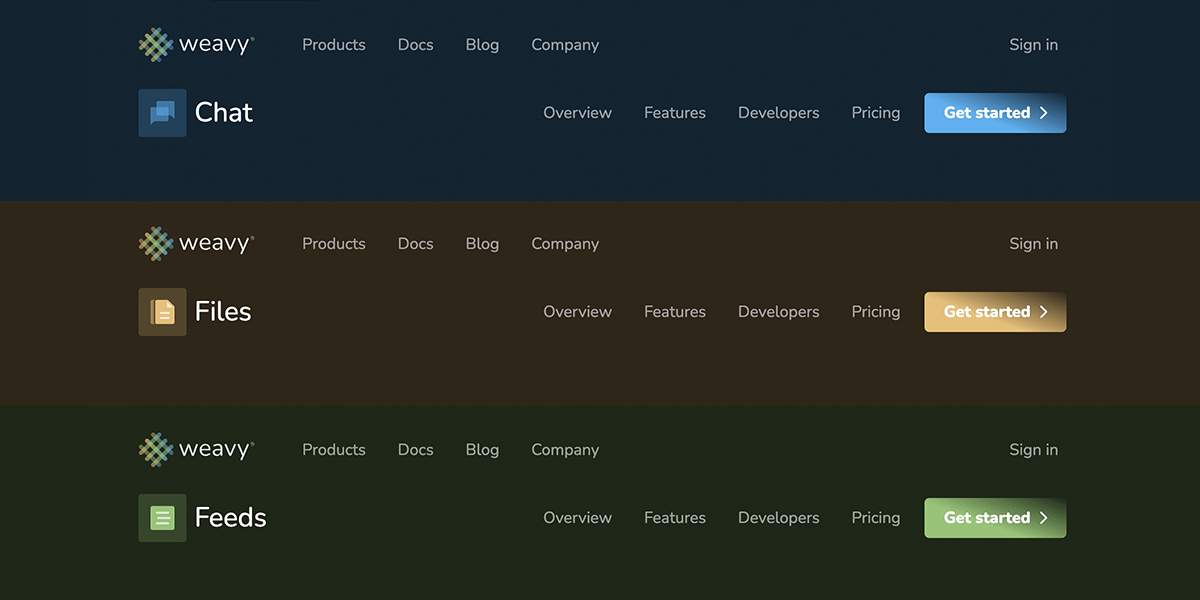Select Blog in the Feeds header navigation
The height and width of the screenshot is (600, 1200).
[x=482, y=449]
